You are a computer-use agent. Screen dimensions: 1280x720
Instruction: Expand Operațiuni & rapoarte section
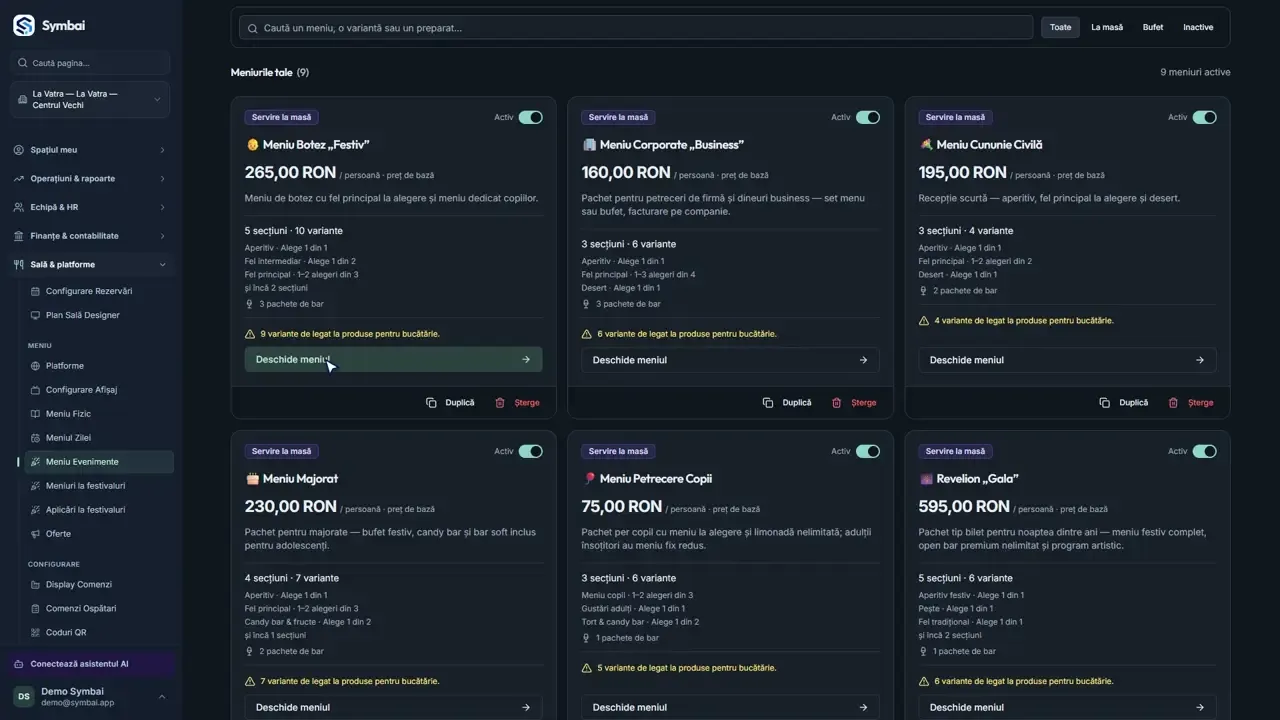coord(90,179)
